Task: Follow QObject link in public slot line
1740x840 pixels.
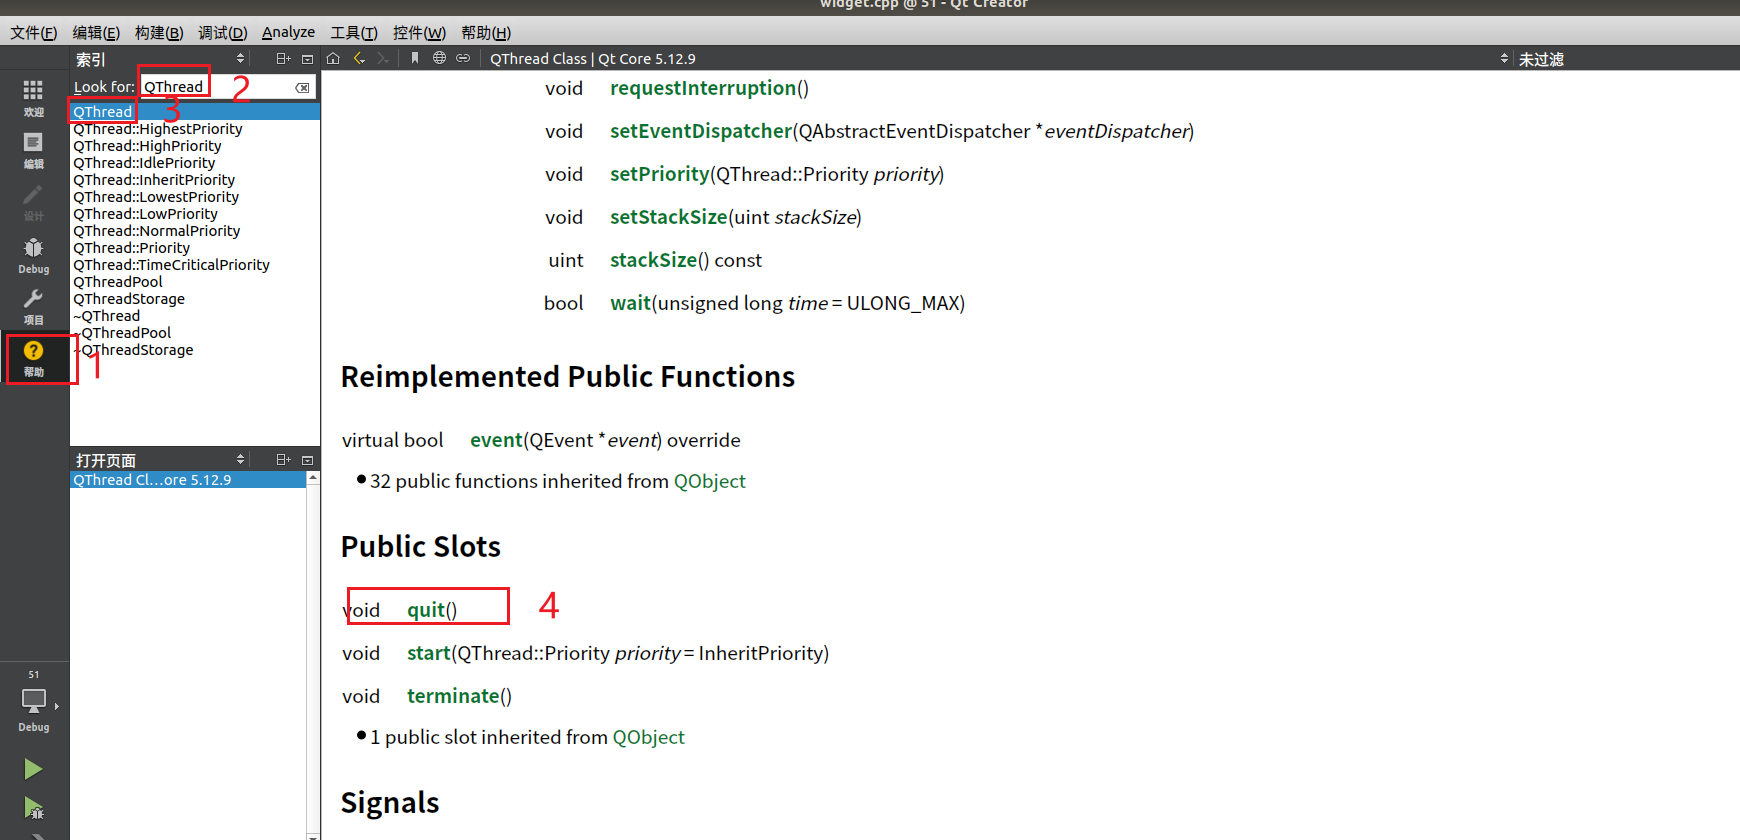Action: pyautogui.click(x=649, y=737)
